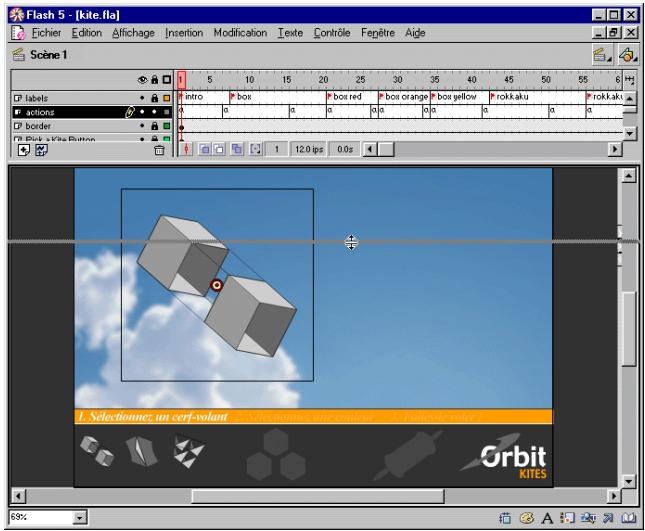The height and width of the screenshot is (531, 645).
Task: Open the Info panel from launcher bar
Action: click(x=505, y=518)
